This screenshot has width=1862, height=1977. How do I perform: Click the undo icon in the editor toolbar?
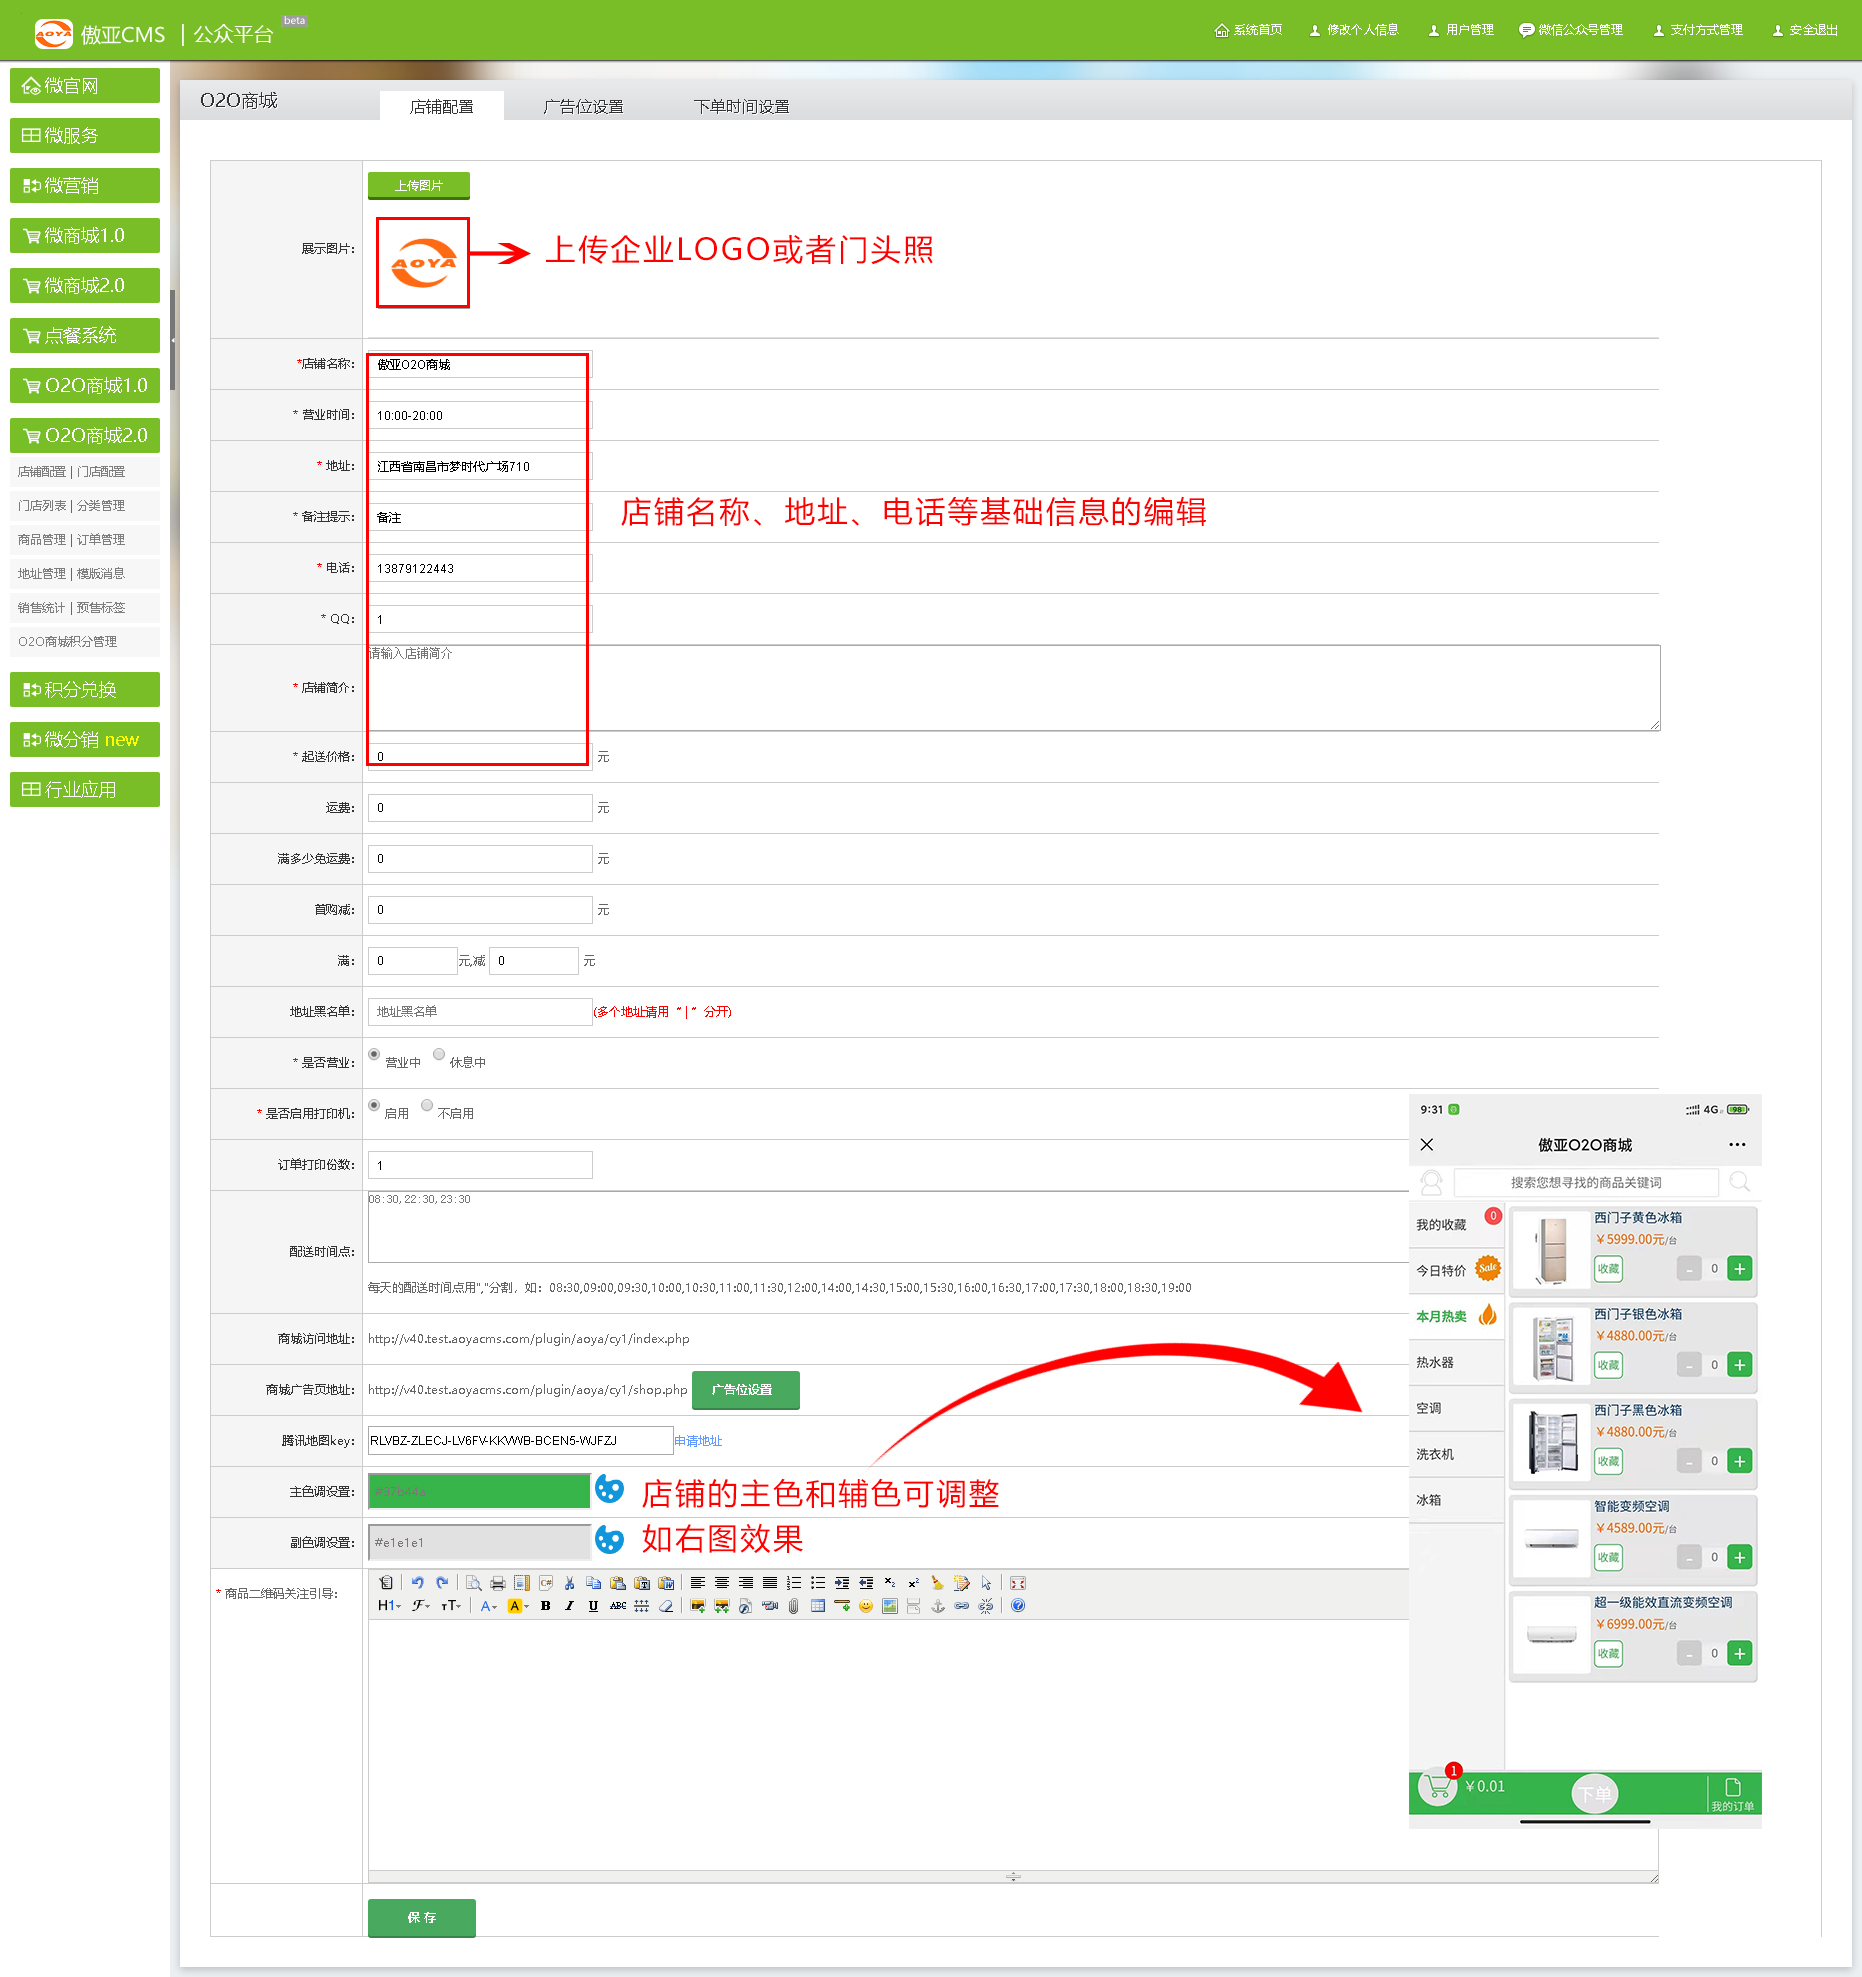point(417,1583)
